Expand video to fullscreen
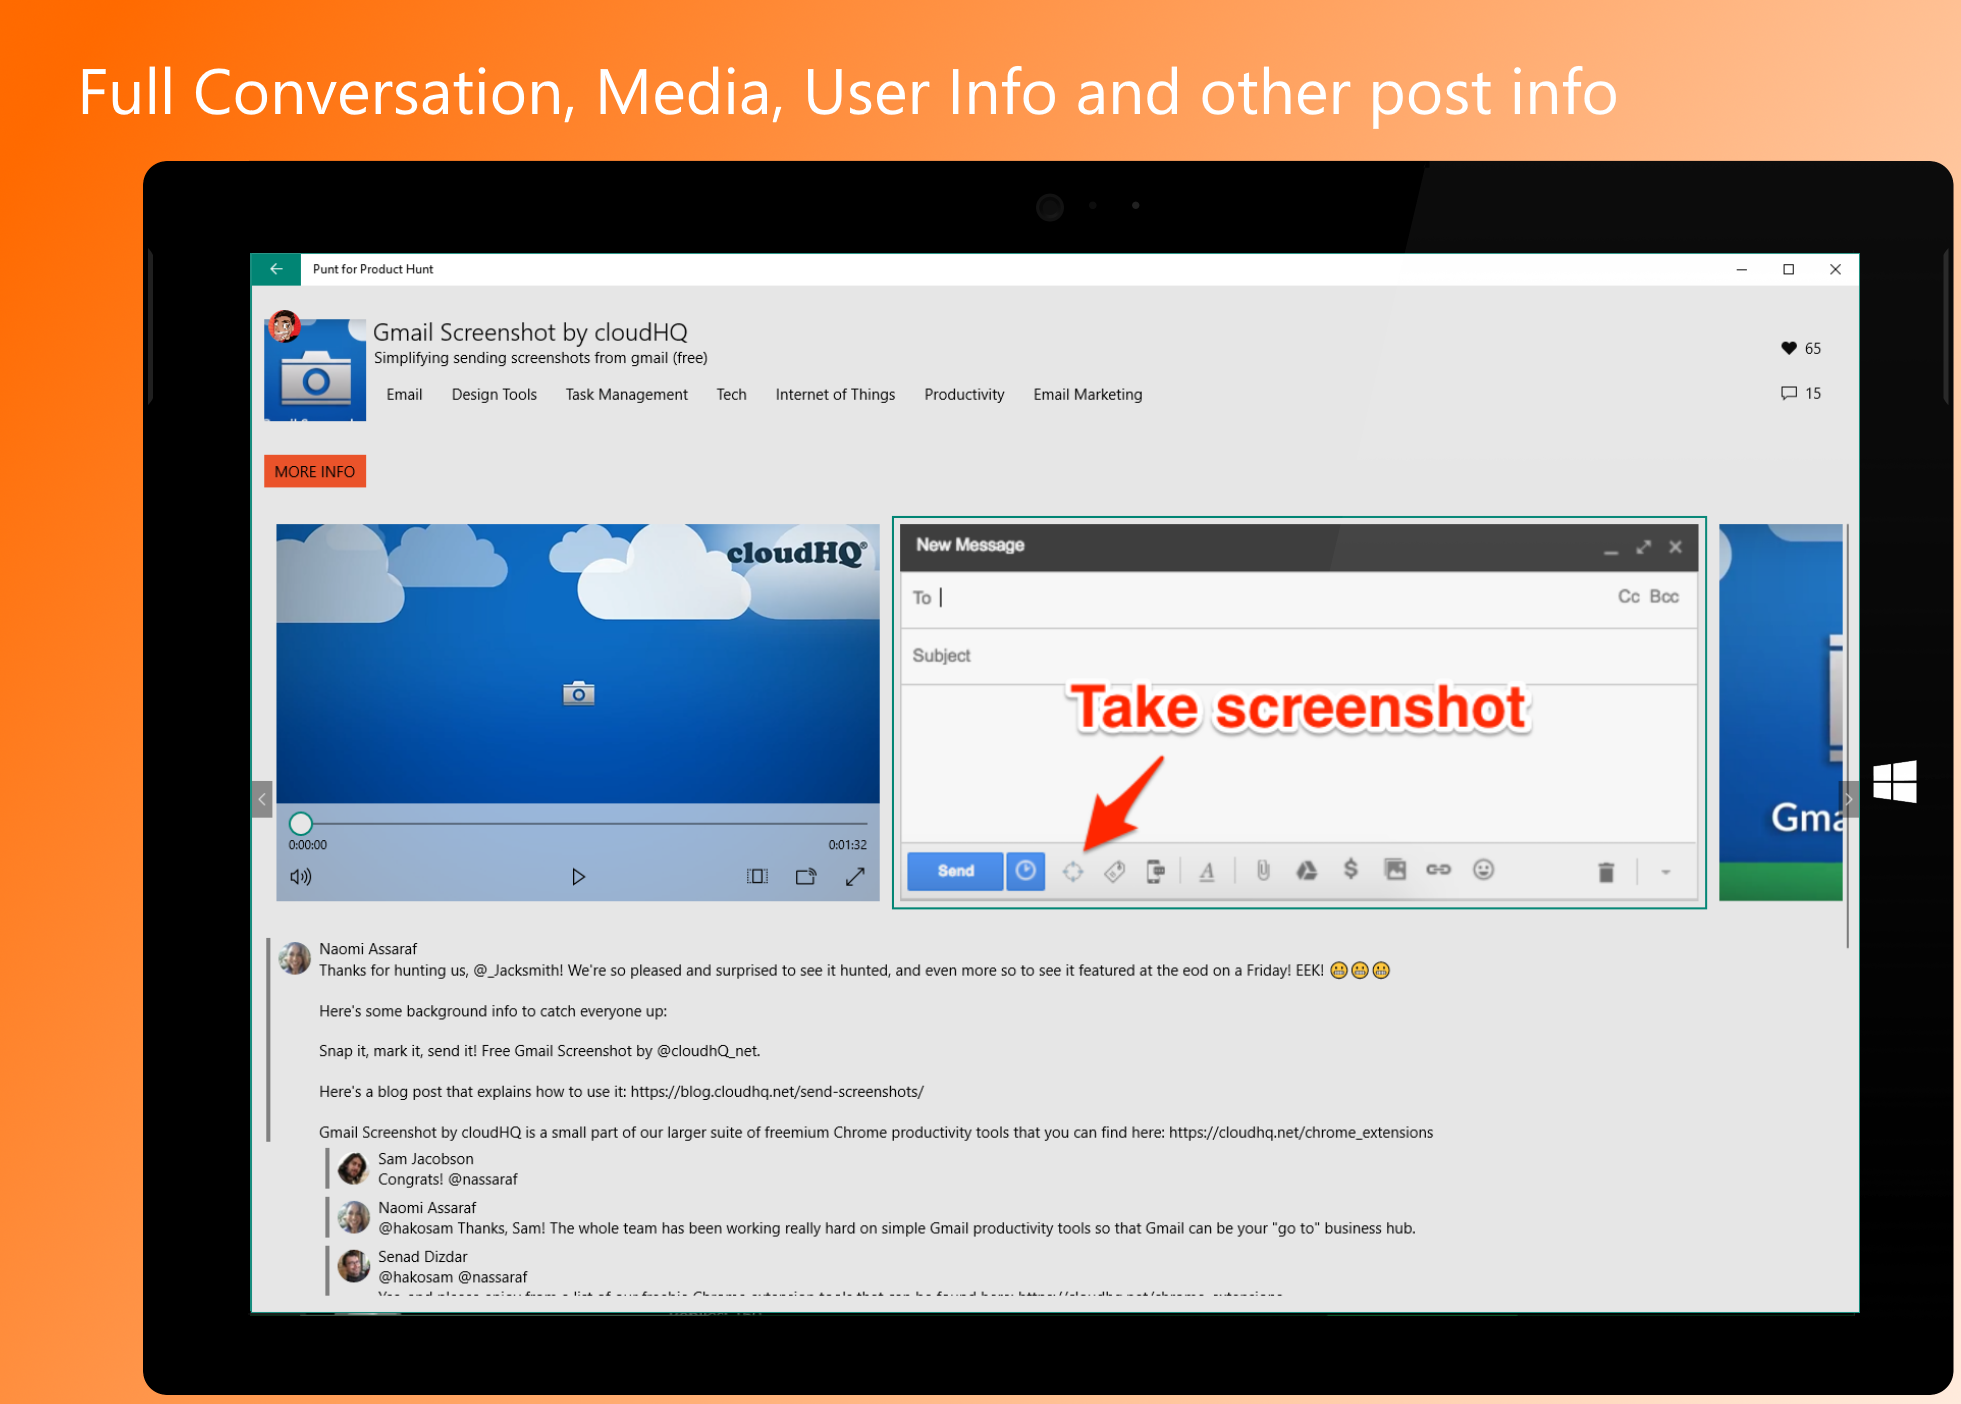 [855, 877]
